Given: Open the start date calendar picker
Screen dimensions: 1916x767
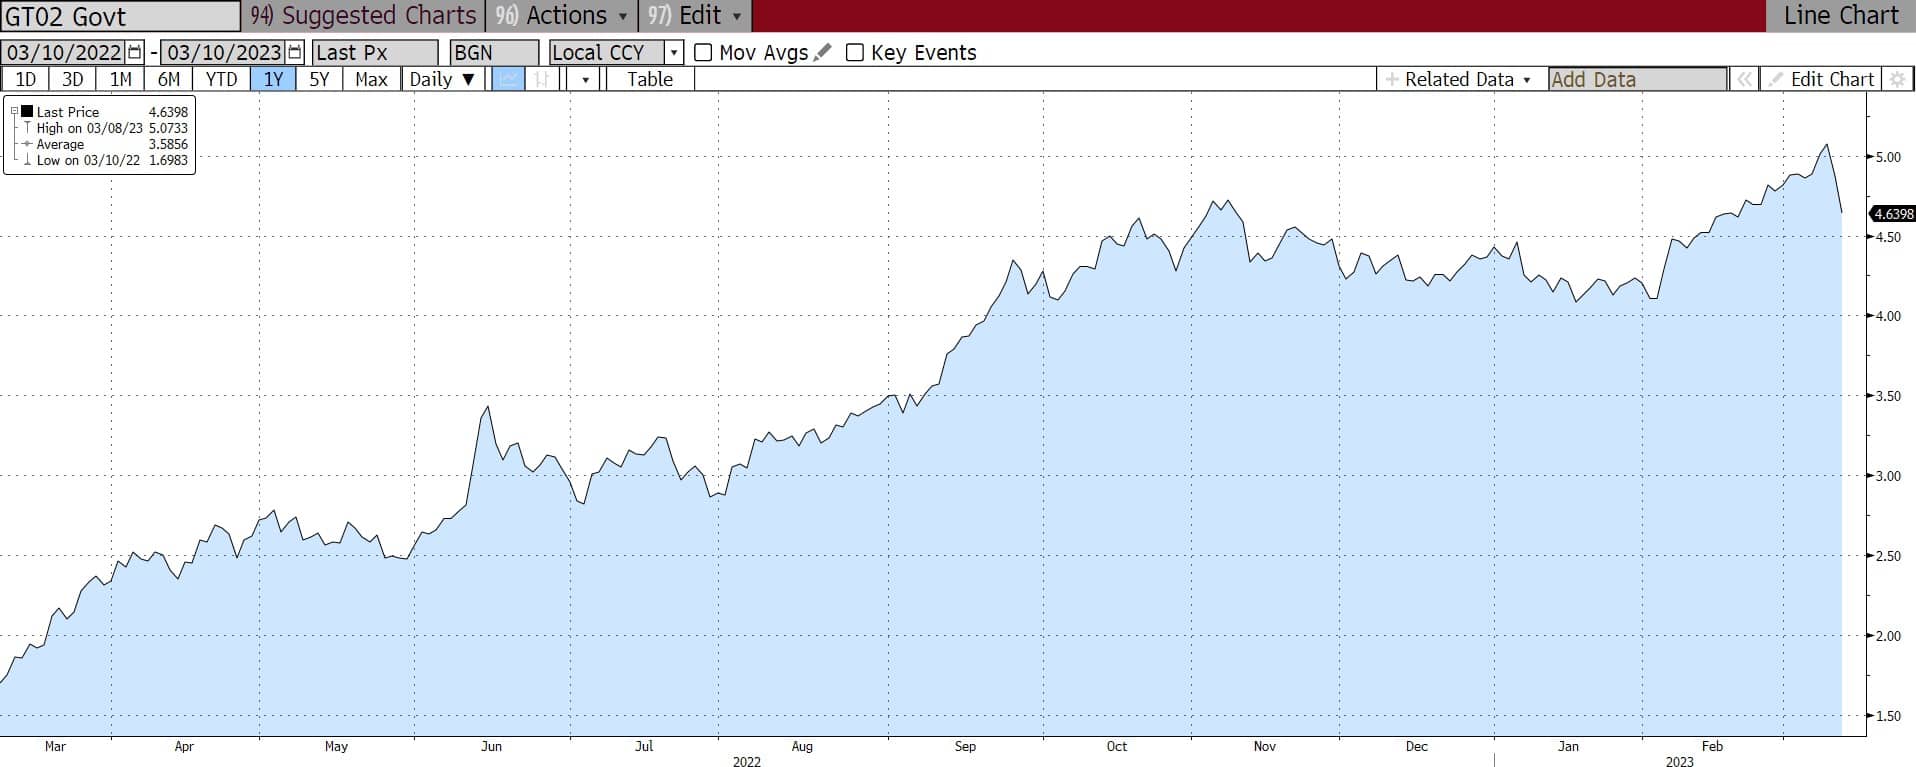Looking at the screenshot, I should (x=135, y=52).
